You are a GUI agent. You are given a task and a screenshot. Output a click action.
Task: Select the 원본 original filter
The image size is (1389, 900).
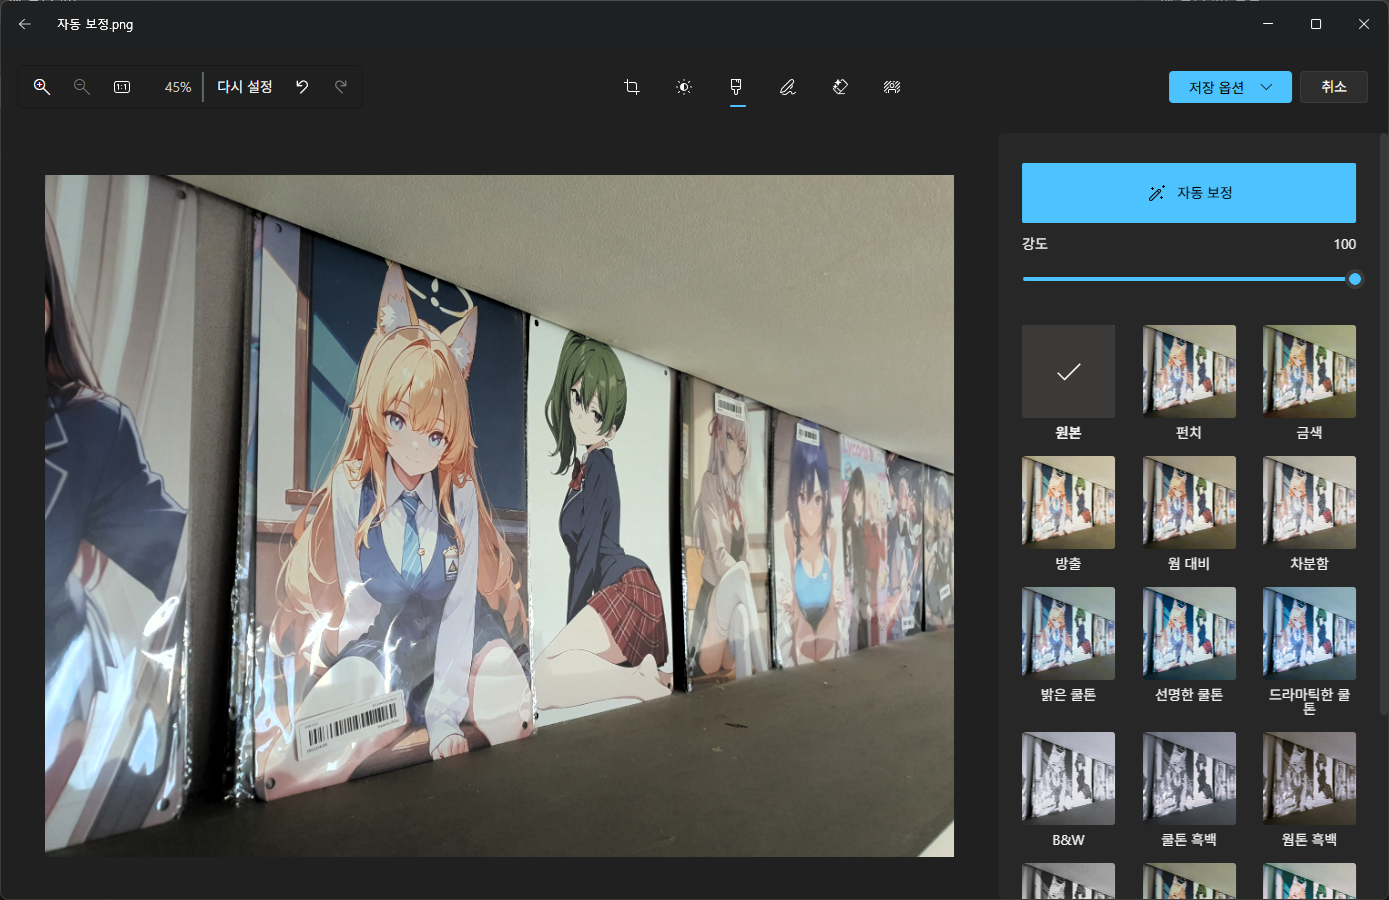tap(1068, 371)
